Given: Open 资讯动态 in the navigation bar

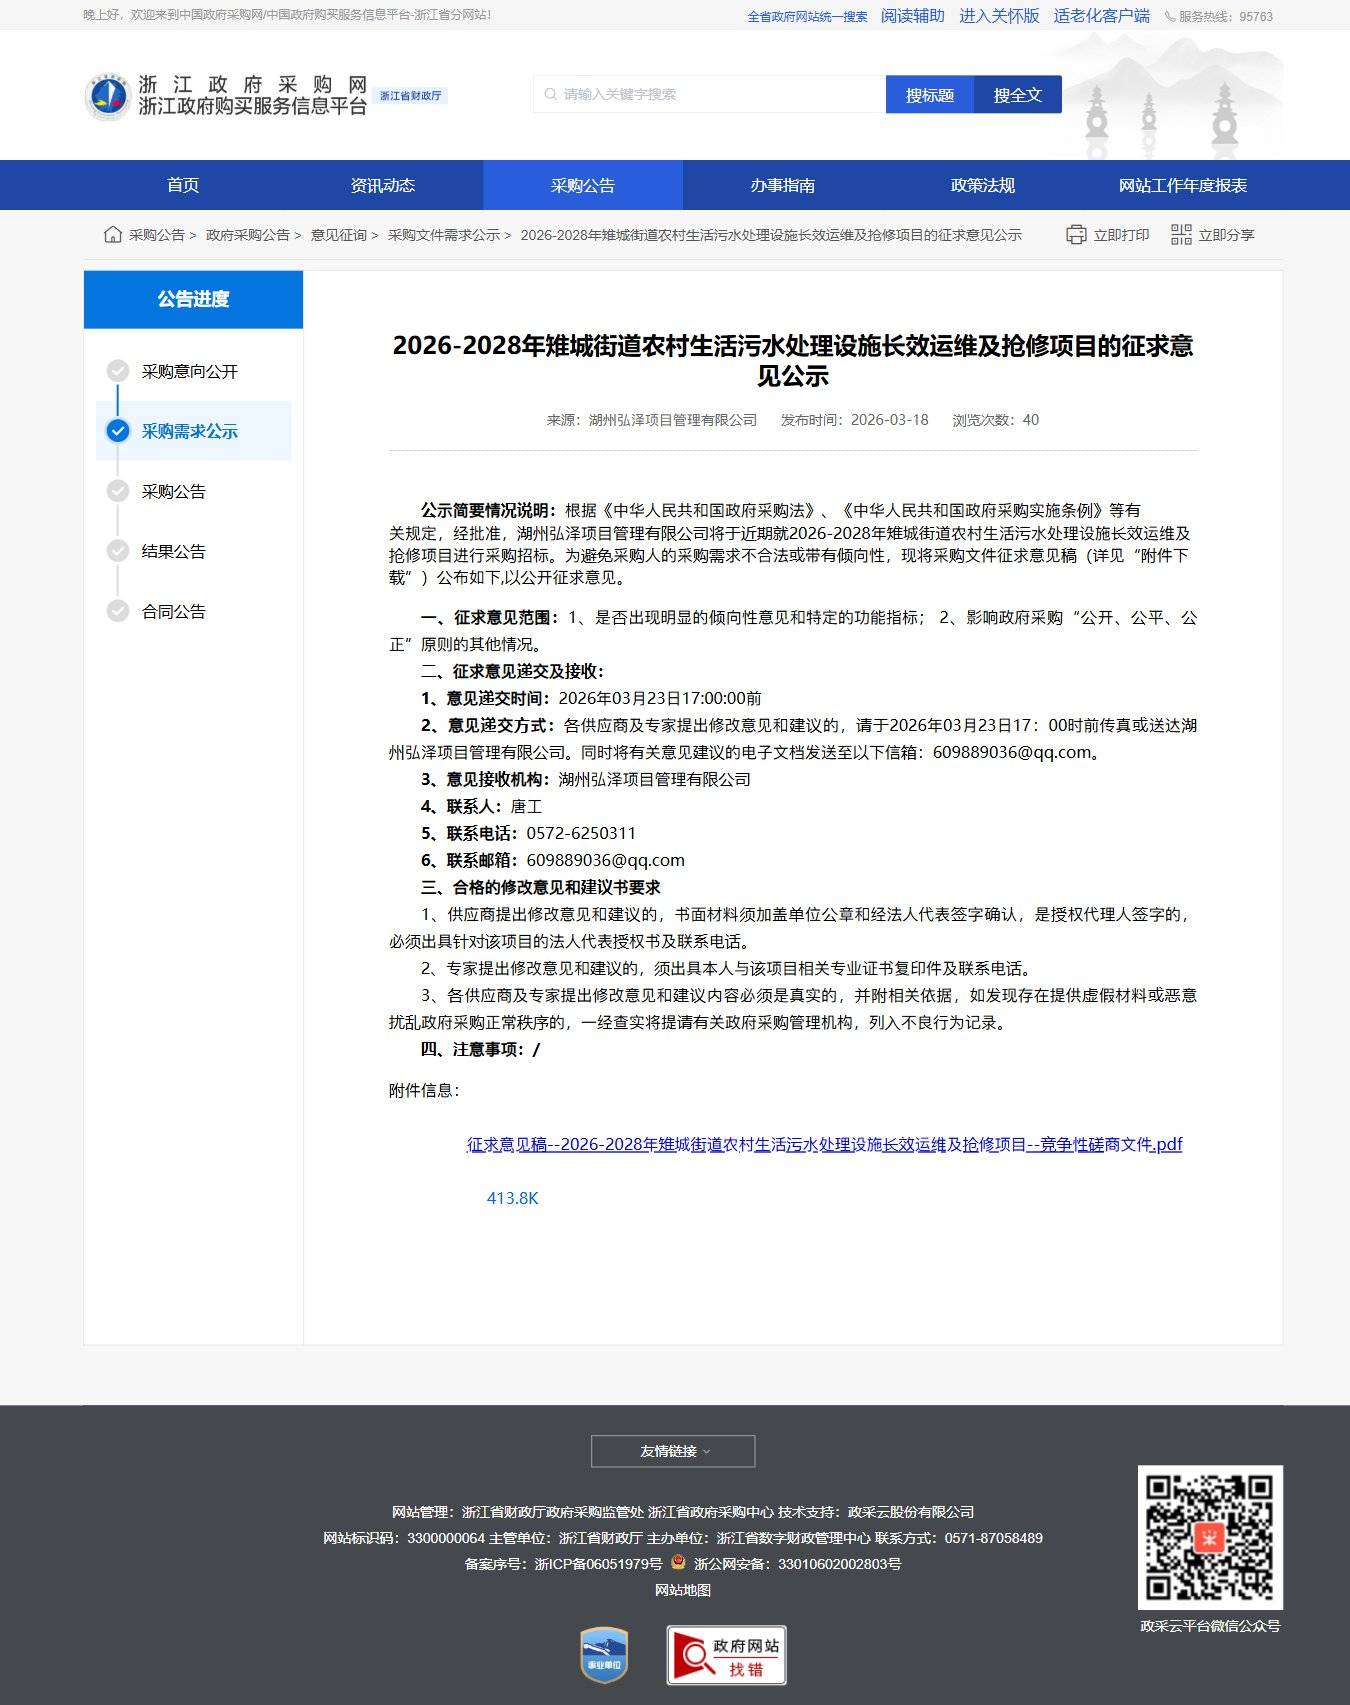Looking at the screenshot, I should [x=383, y=186].
